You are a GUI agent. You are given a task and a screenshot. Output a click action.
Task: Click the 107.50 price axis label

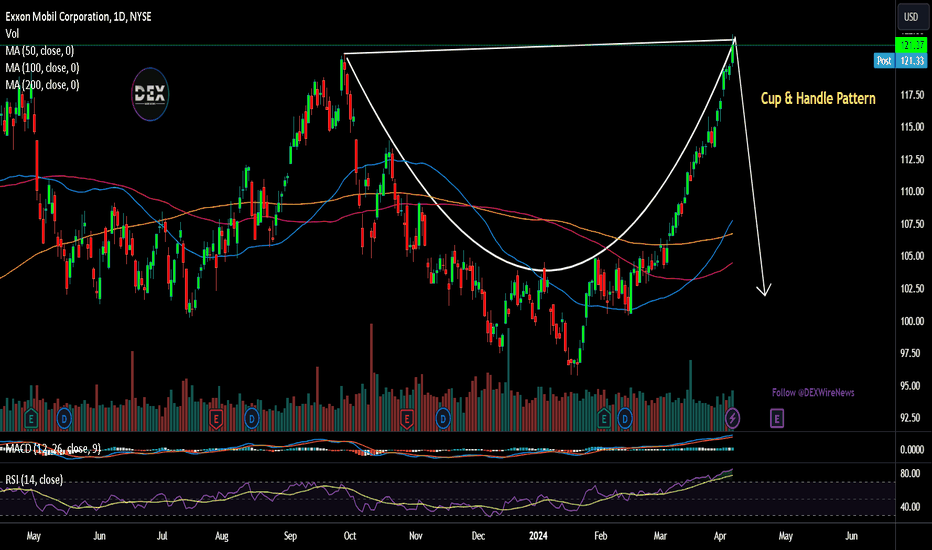(912, 224)
